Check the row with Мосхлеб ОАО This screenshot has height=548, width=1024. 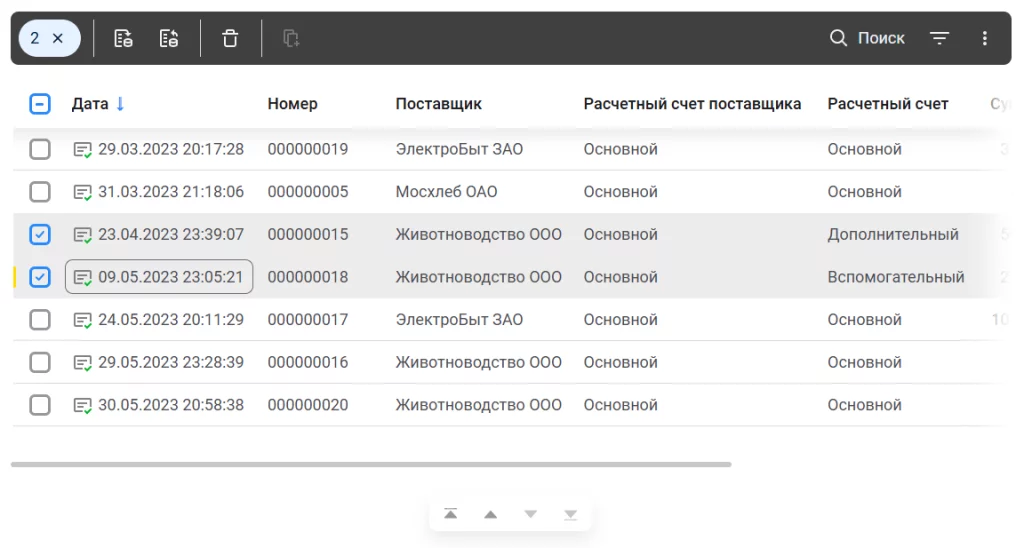[40, 192]
